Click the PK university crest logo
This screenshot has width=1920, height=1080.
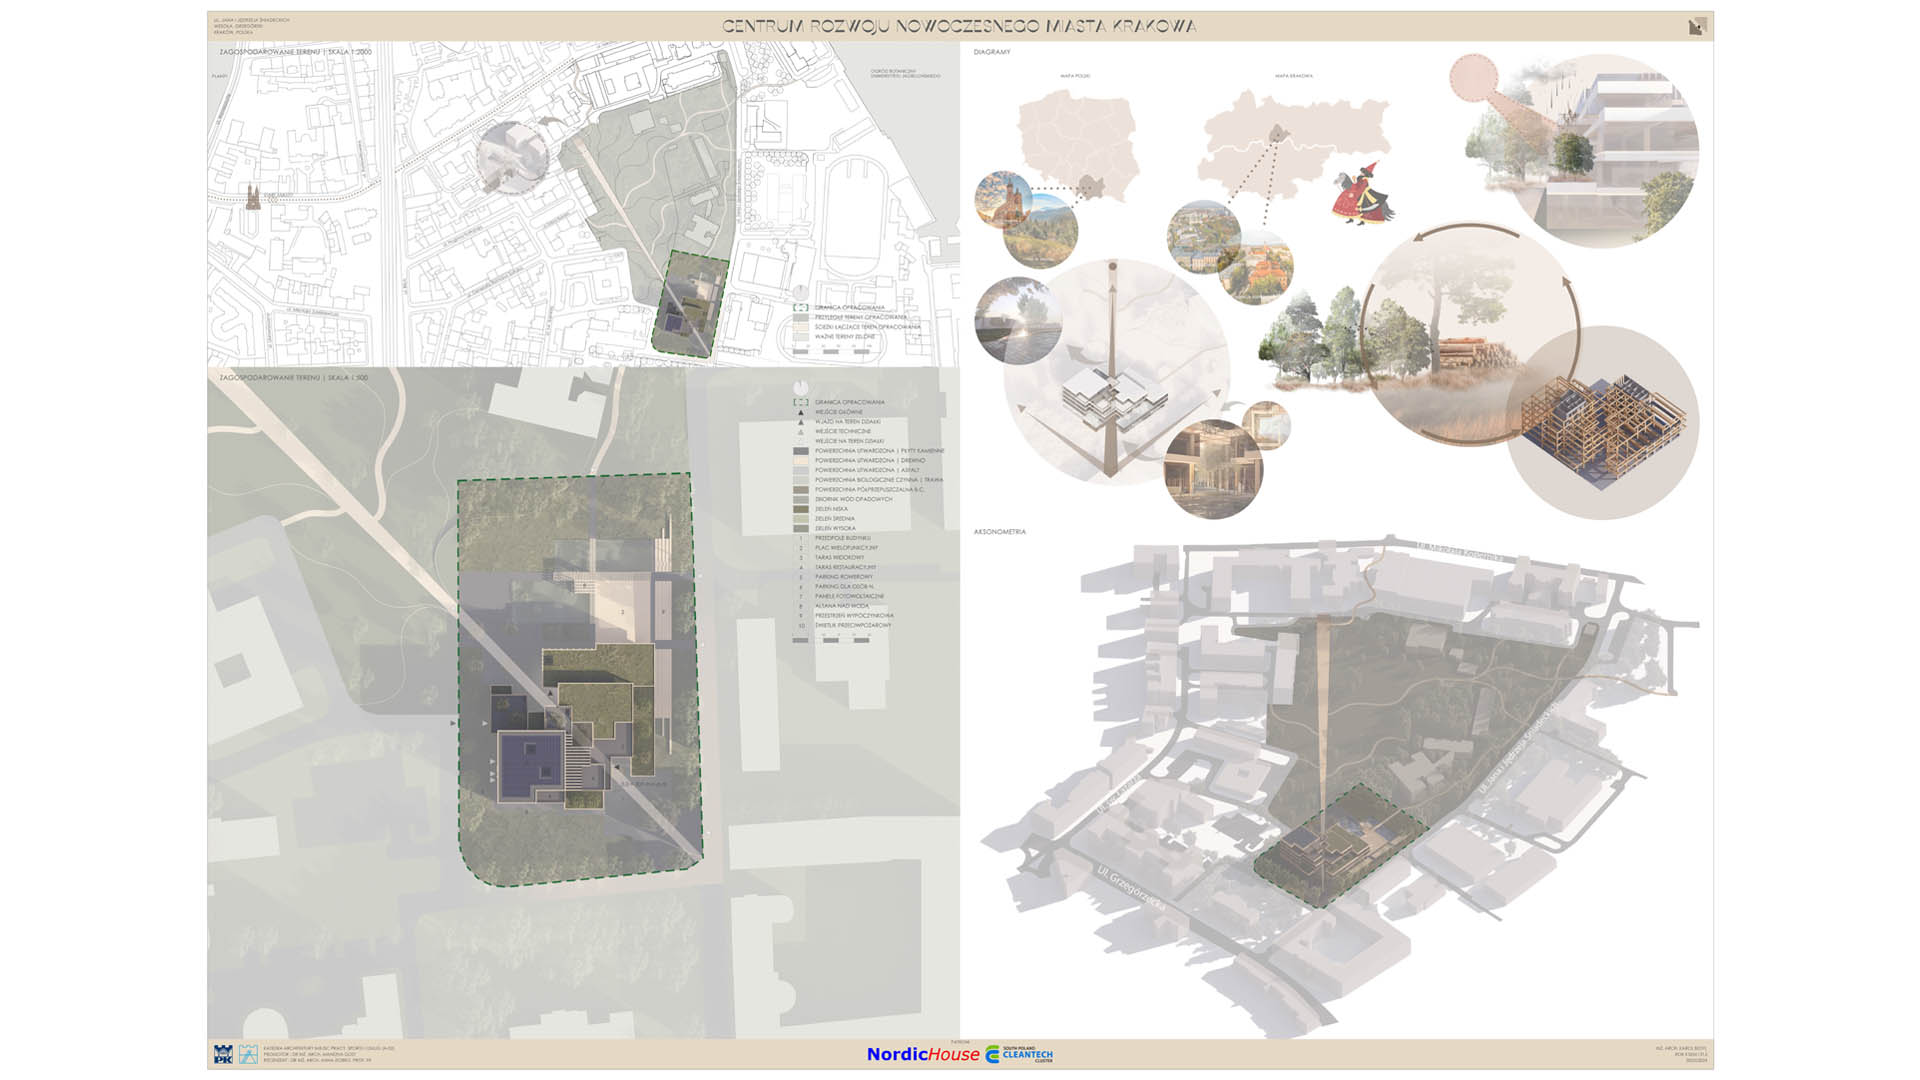click(223, 1054)
